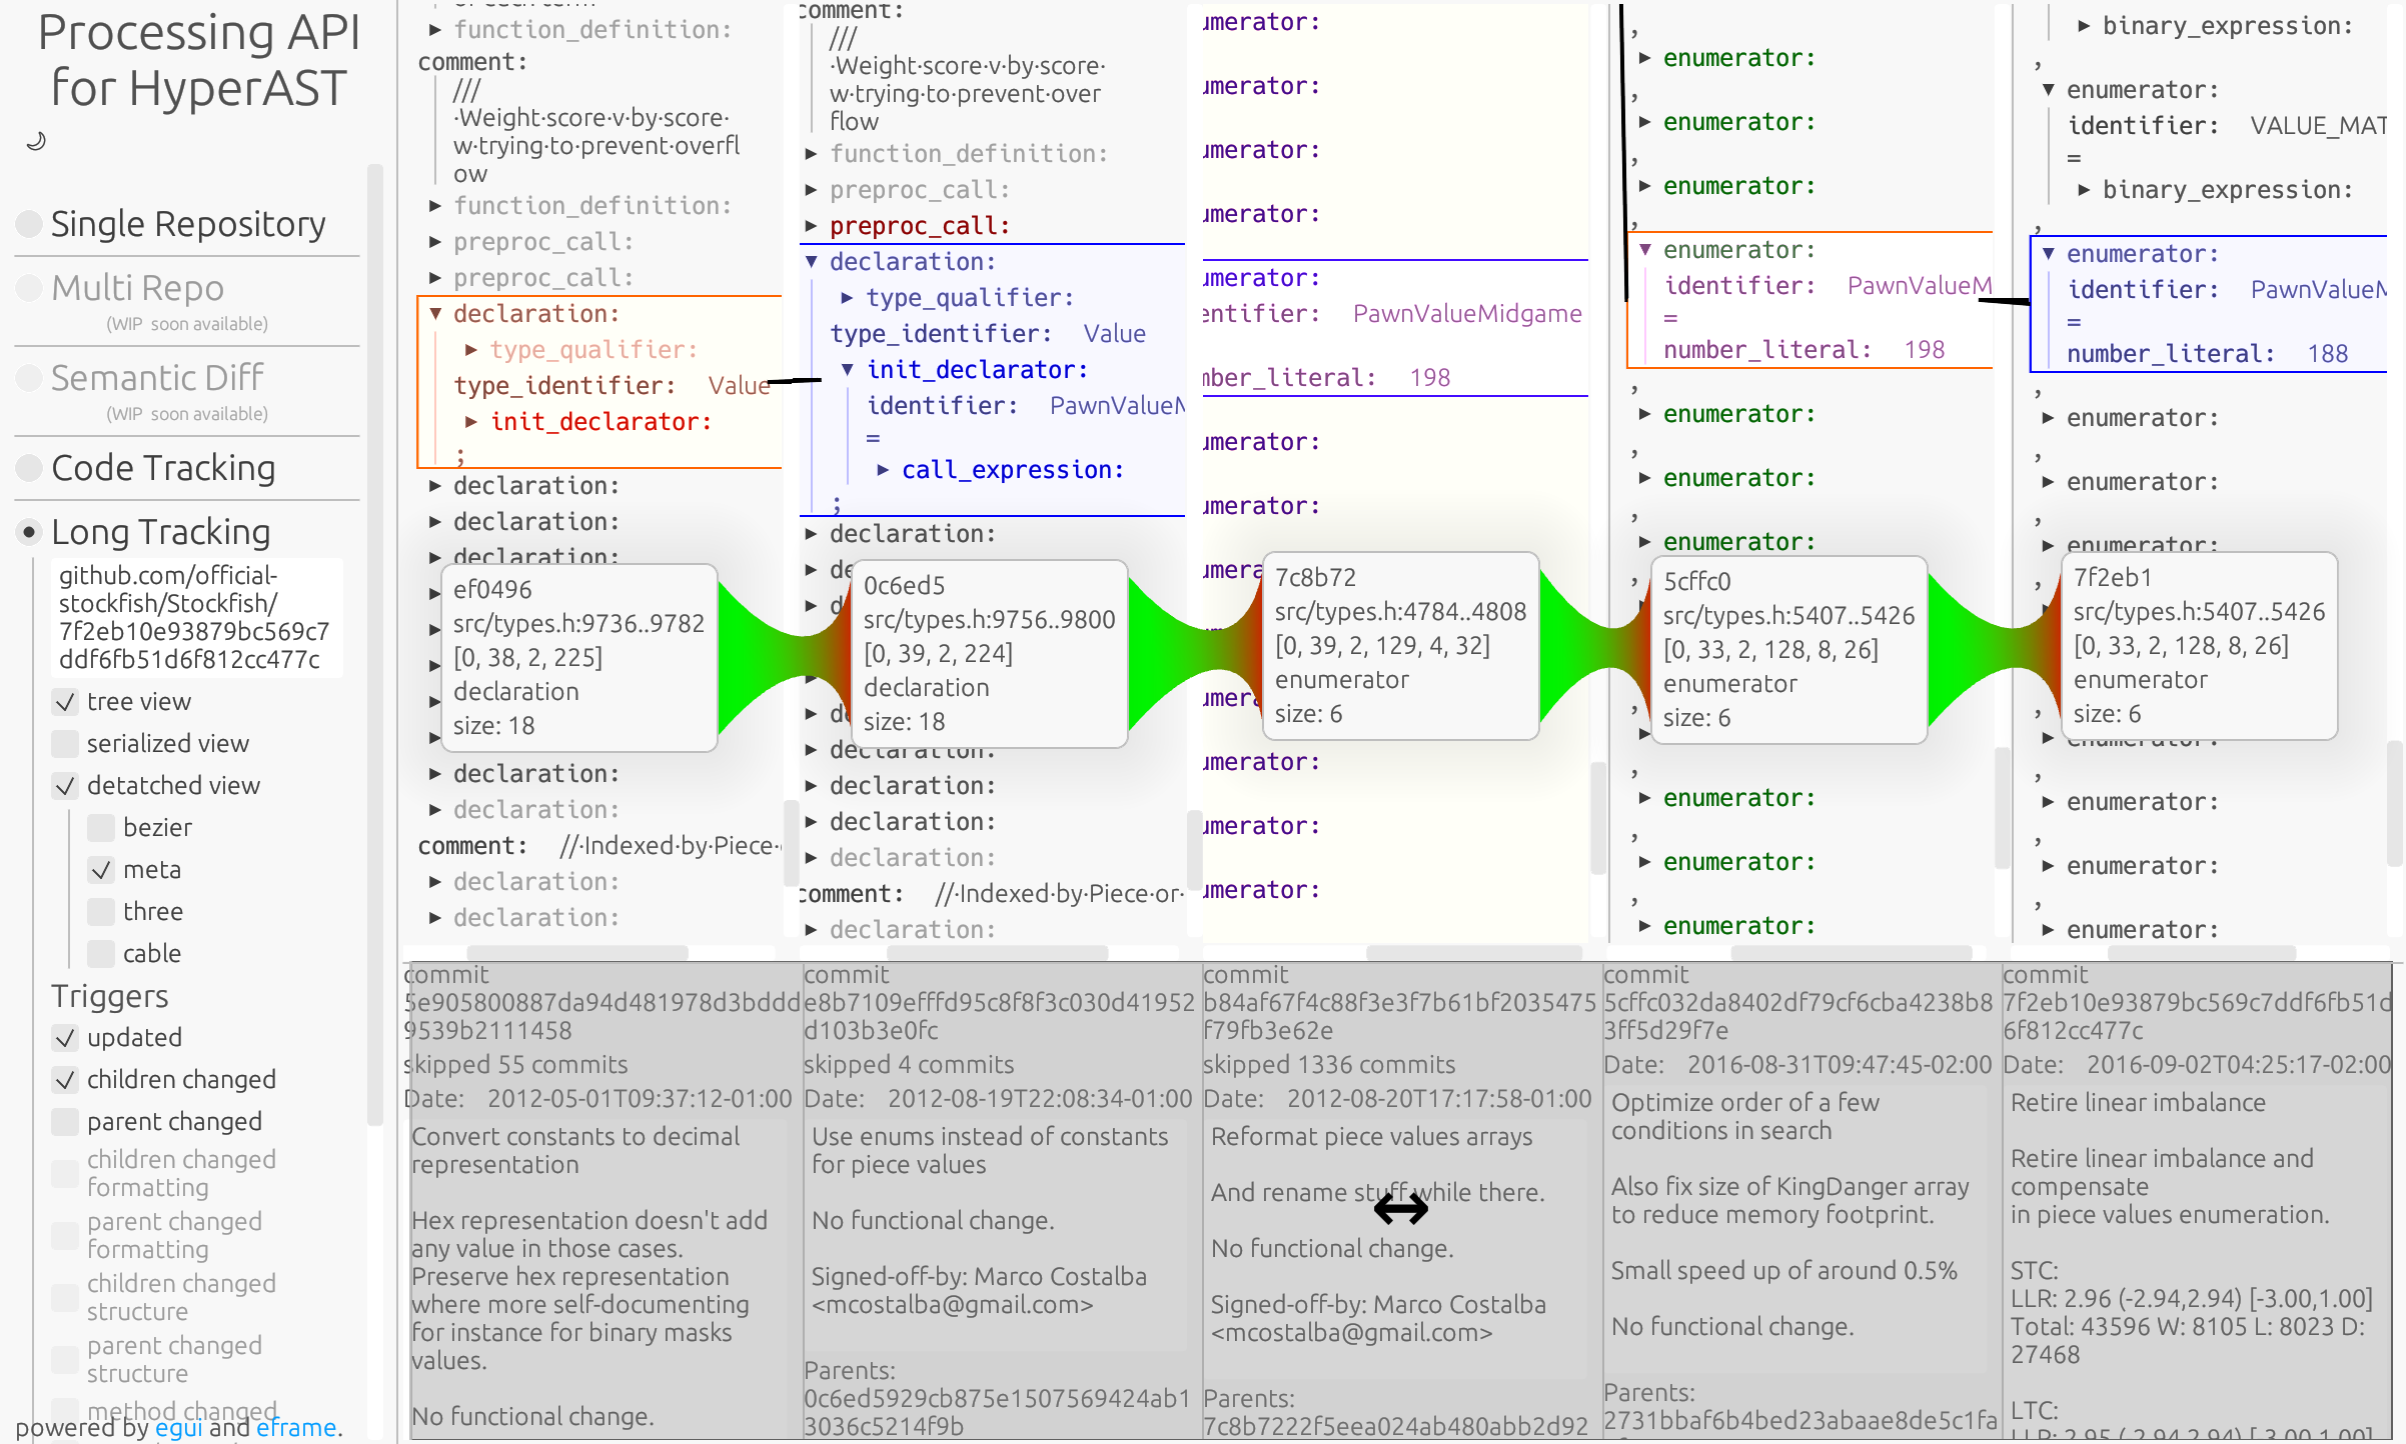Enable detatched view checkbox

pyautogui.click(x=62, y=786)
